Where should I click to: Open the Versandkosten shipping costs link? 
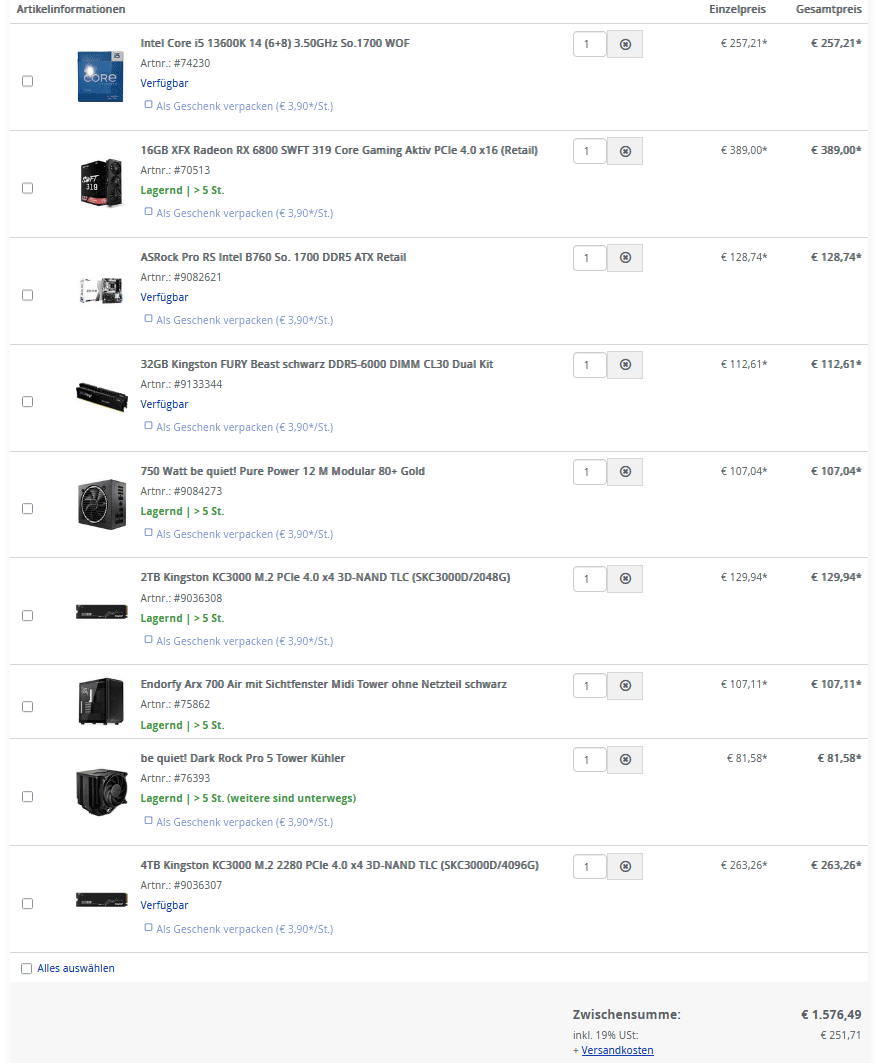tap(617, 1050)
